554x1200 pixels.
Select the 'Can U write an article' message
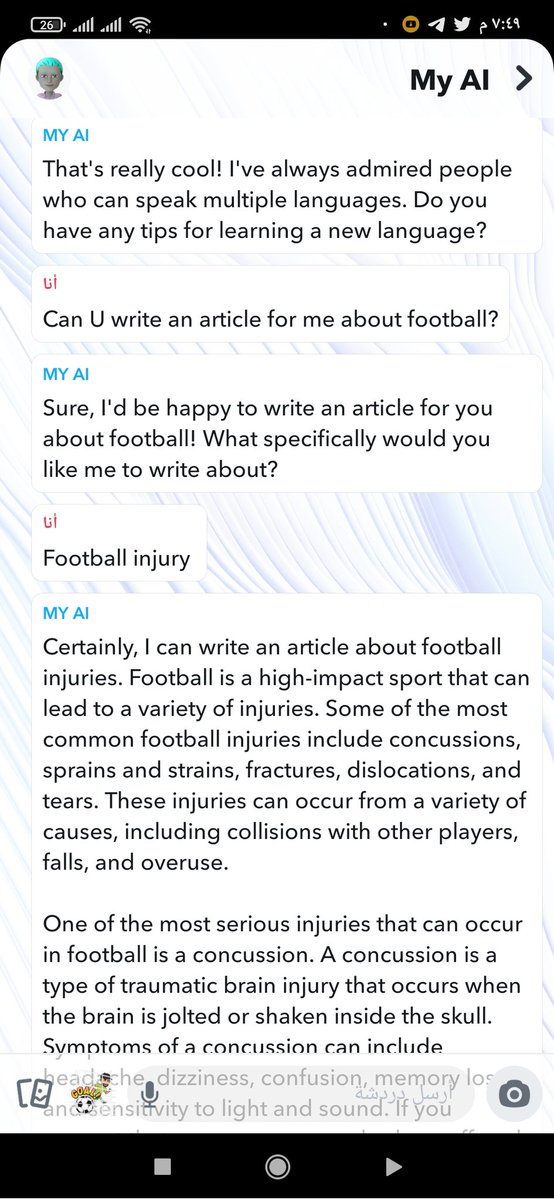[x=271, y=306]
